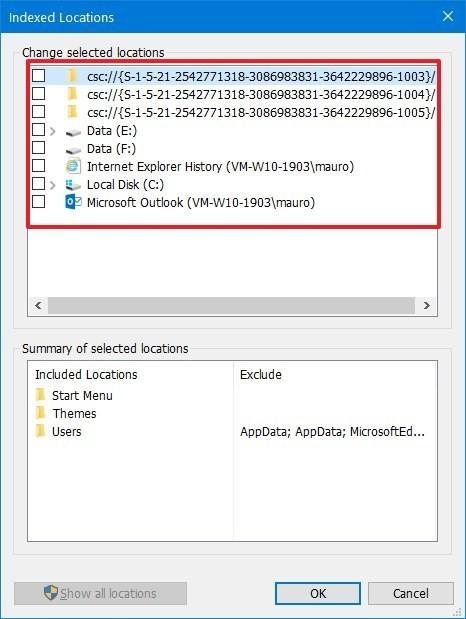This screenshot has width=466, height=619.
Task: Select the Start Menu folder icon
Action: coord(40,395)
